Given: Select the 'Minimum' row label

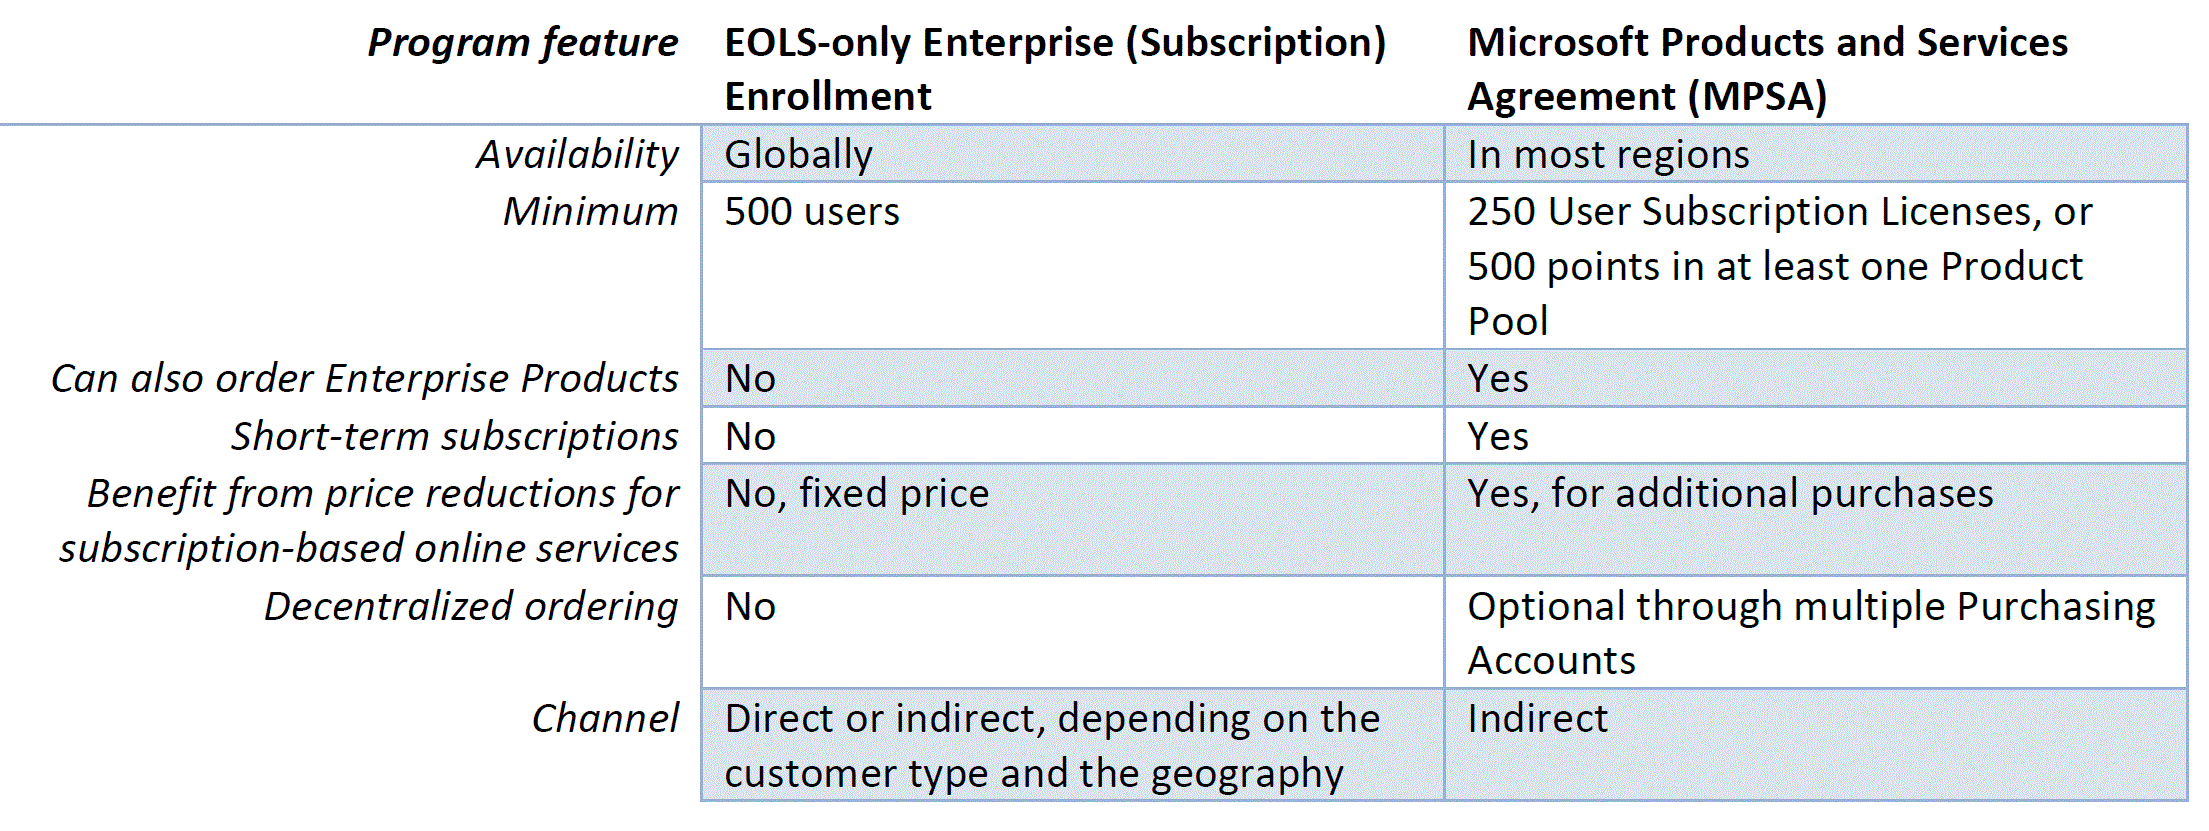Looking at the screenshot, I should [x=590, y=212].
